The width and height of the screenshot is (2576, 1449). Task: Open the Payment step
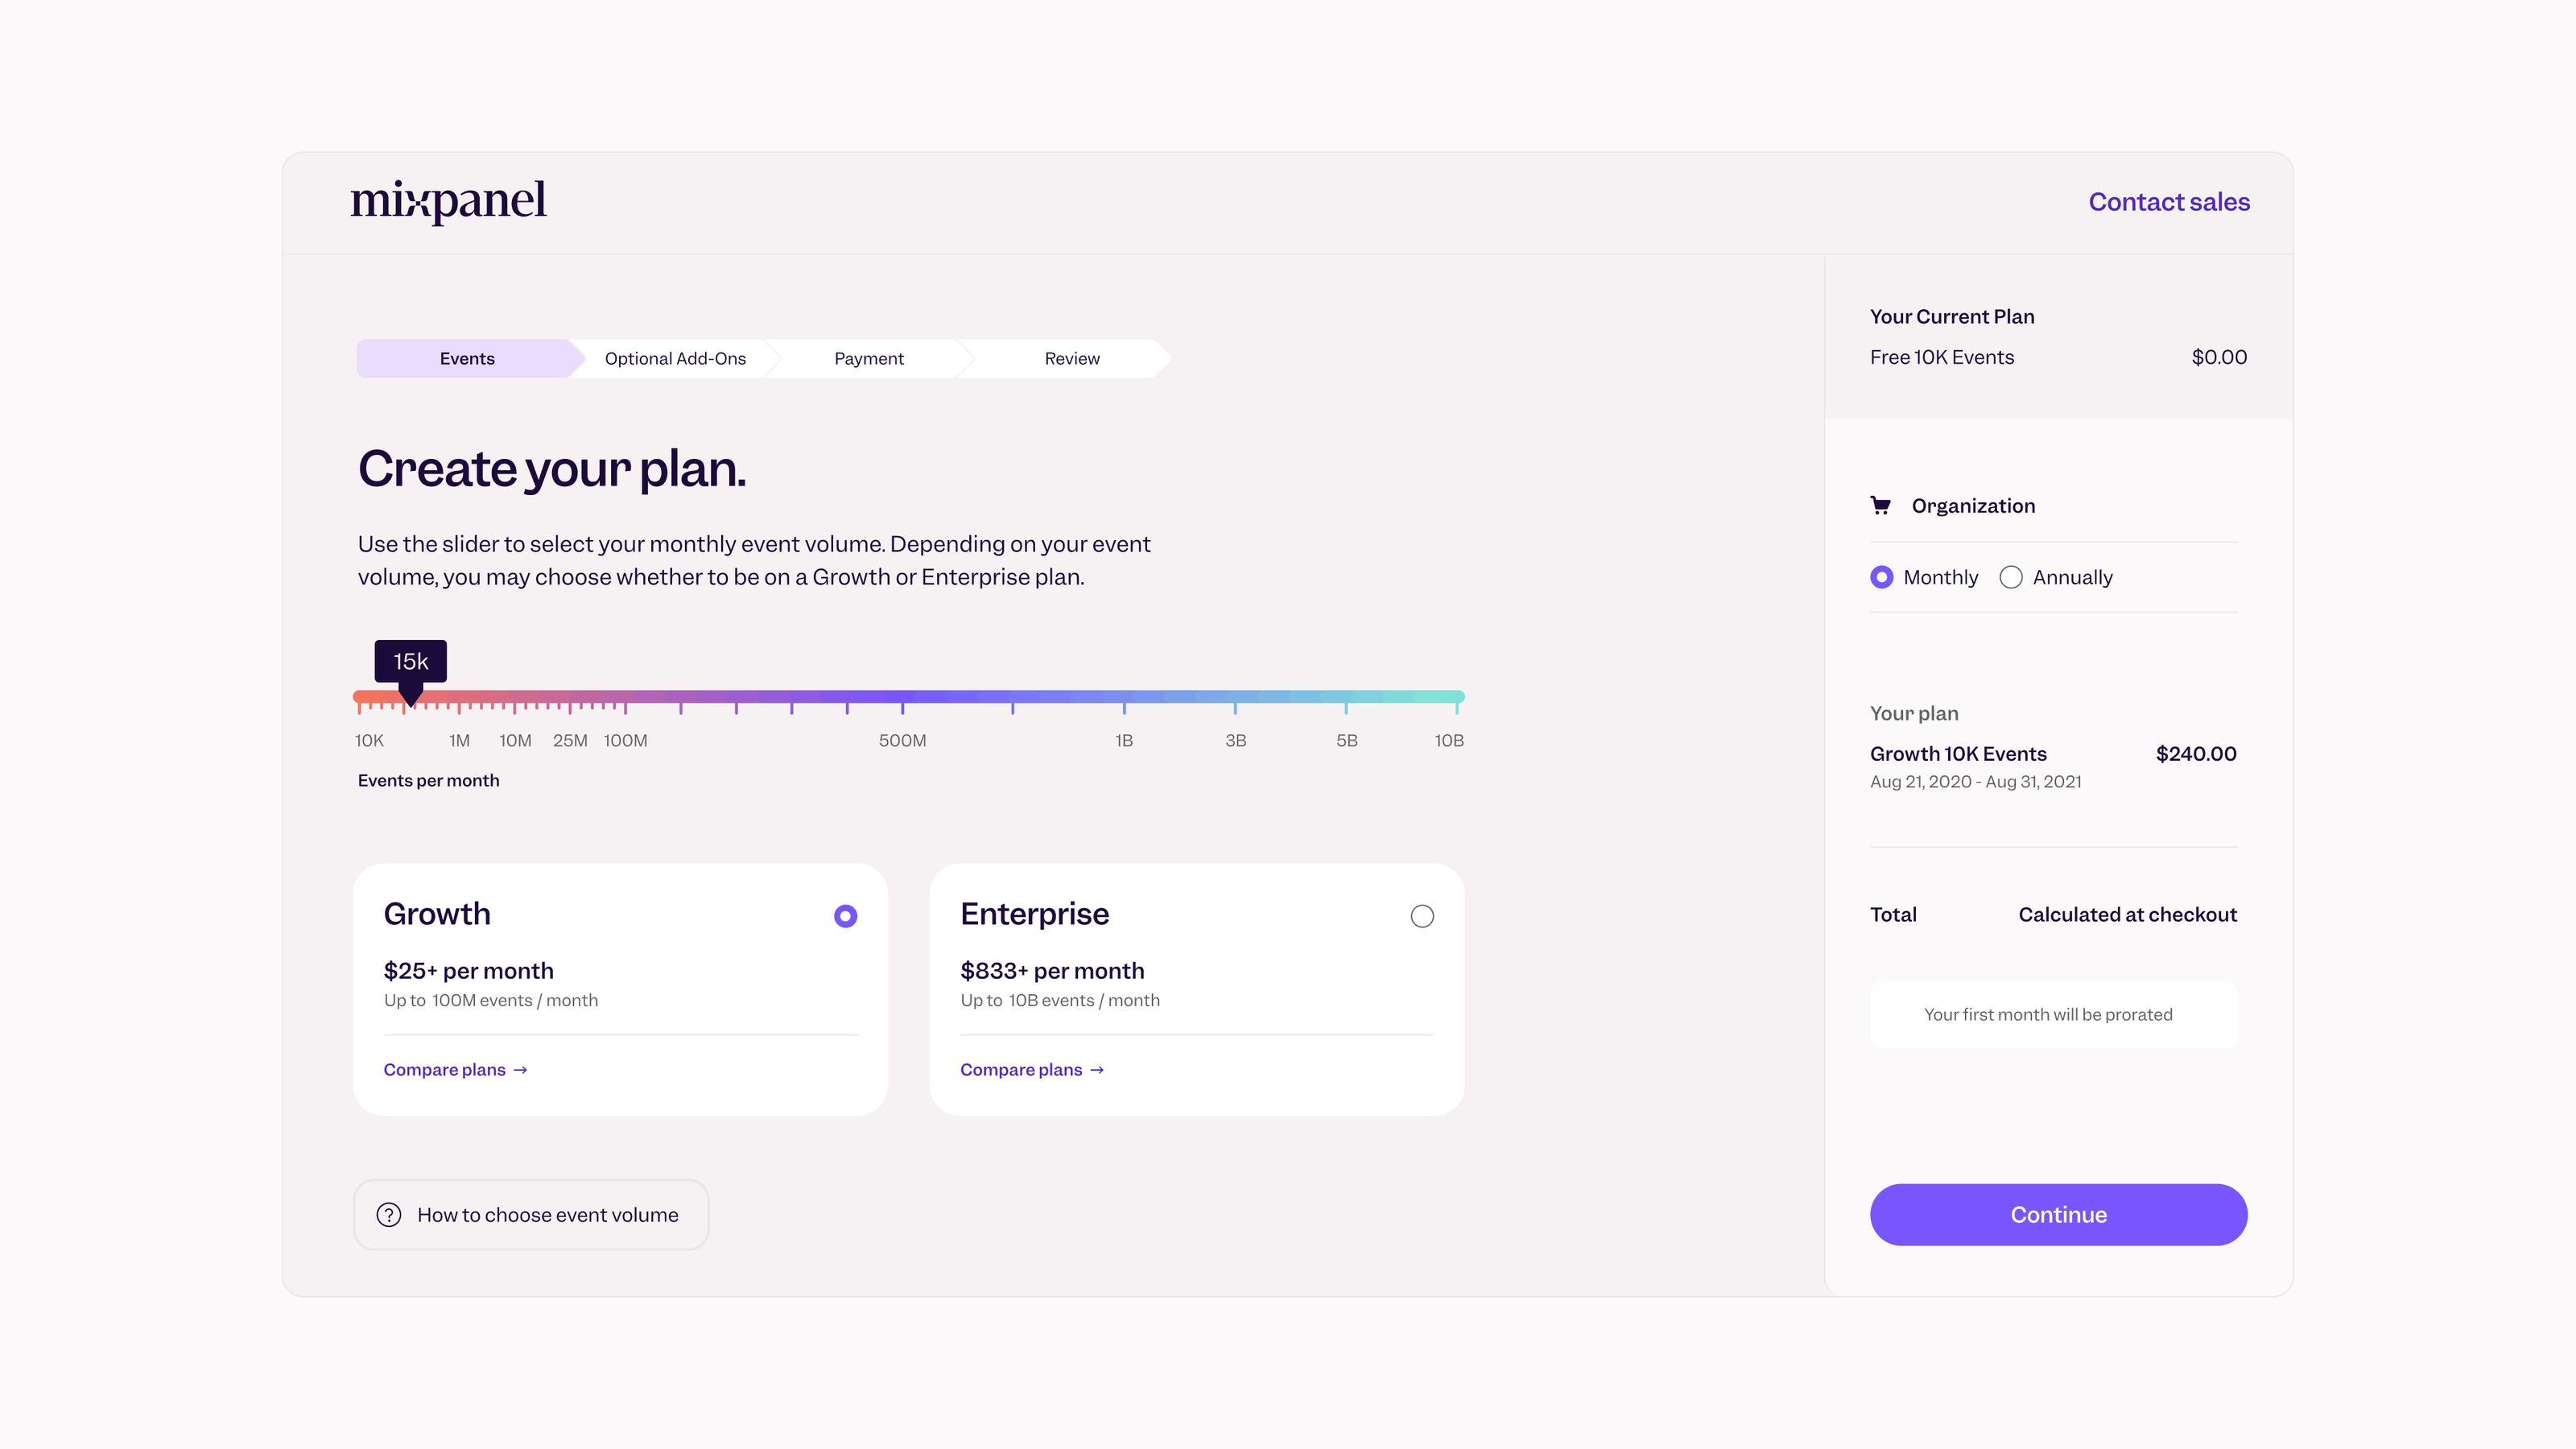click(869, 357)
